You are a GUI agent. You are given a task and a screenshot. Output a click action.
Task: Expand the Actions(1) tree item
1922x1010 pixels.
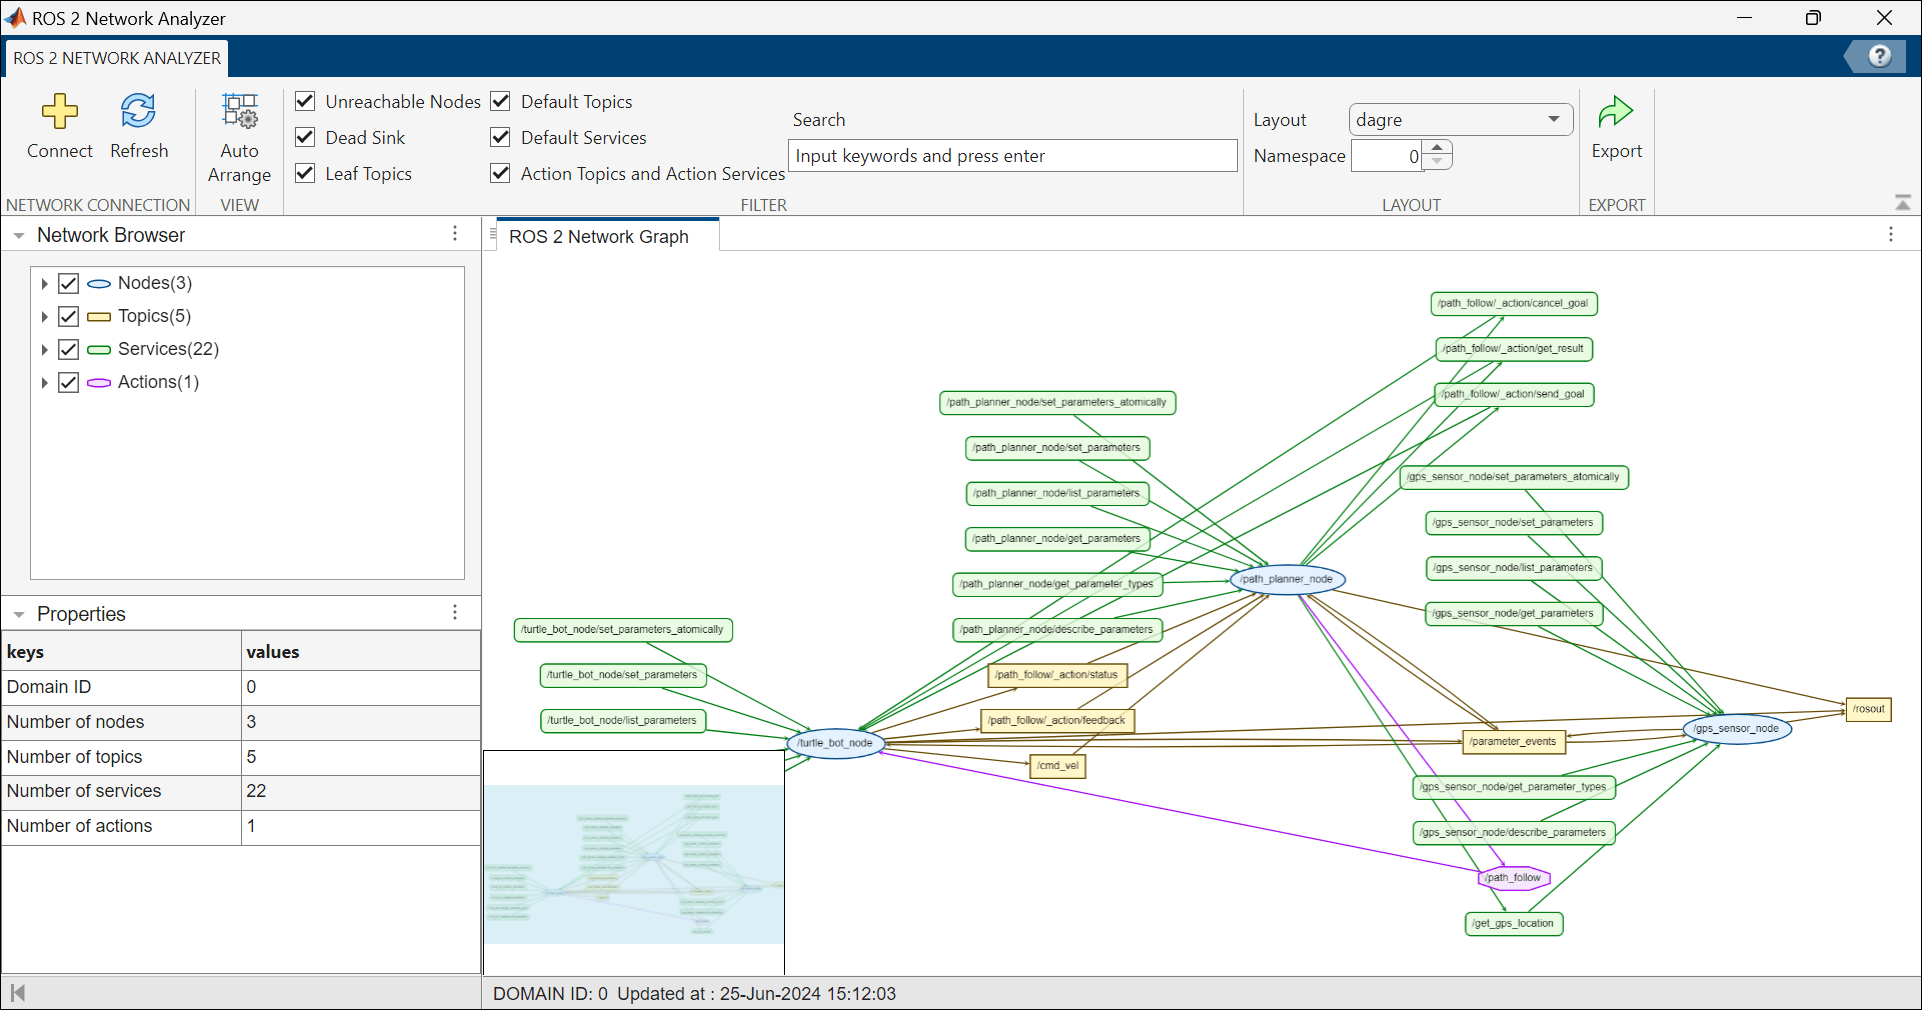[x=44, y=383]
